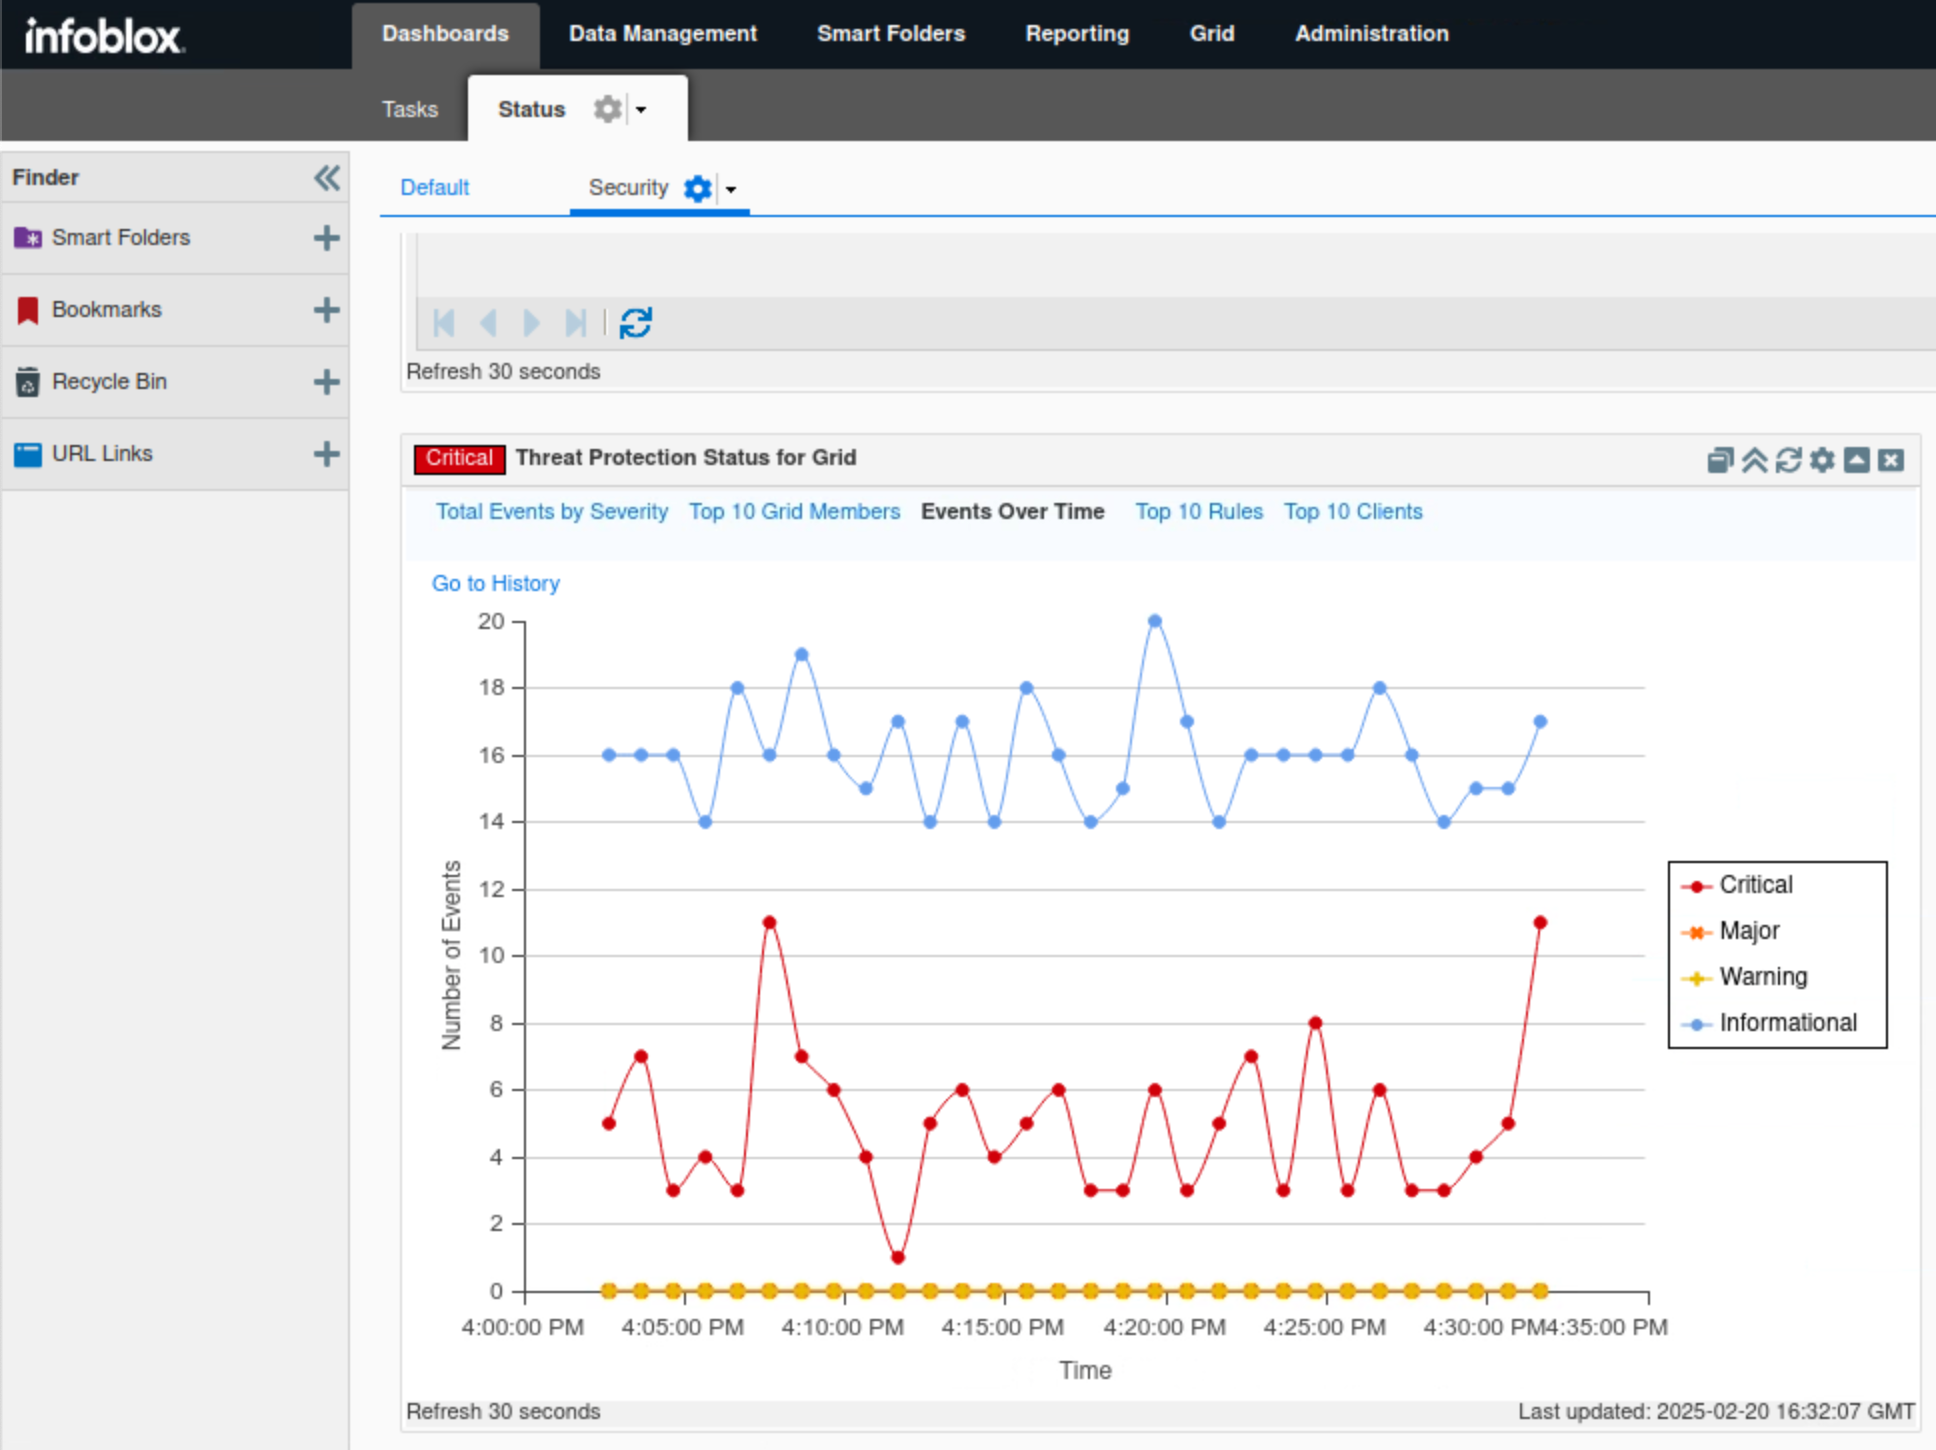
Task: Toggle Warning series in chart legend
Action: (x=1762, y=977)
